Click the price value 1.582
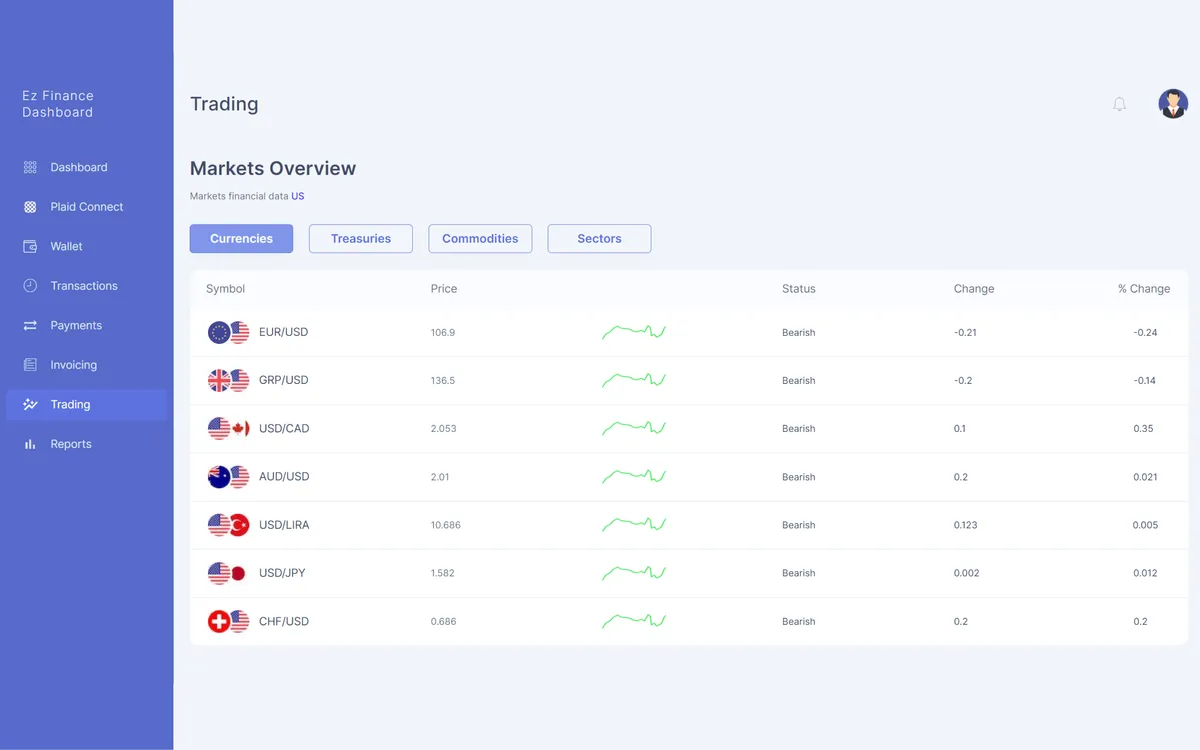1200x750 pixels. pyautogui.click(x=443, y=573)
